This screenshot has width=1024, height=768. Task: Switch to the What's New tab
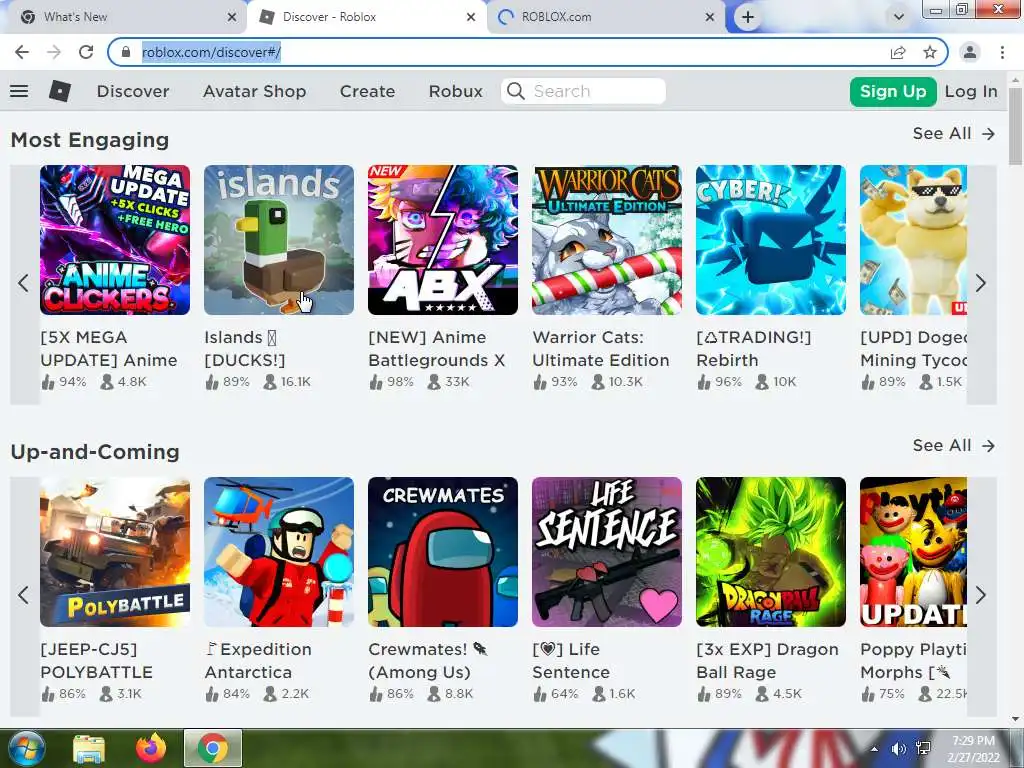pyautogui.click(x=124, y=17)
